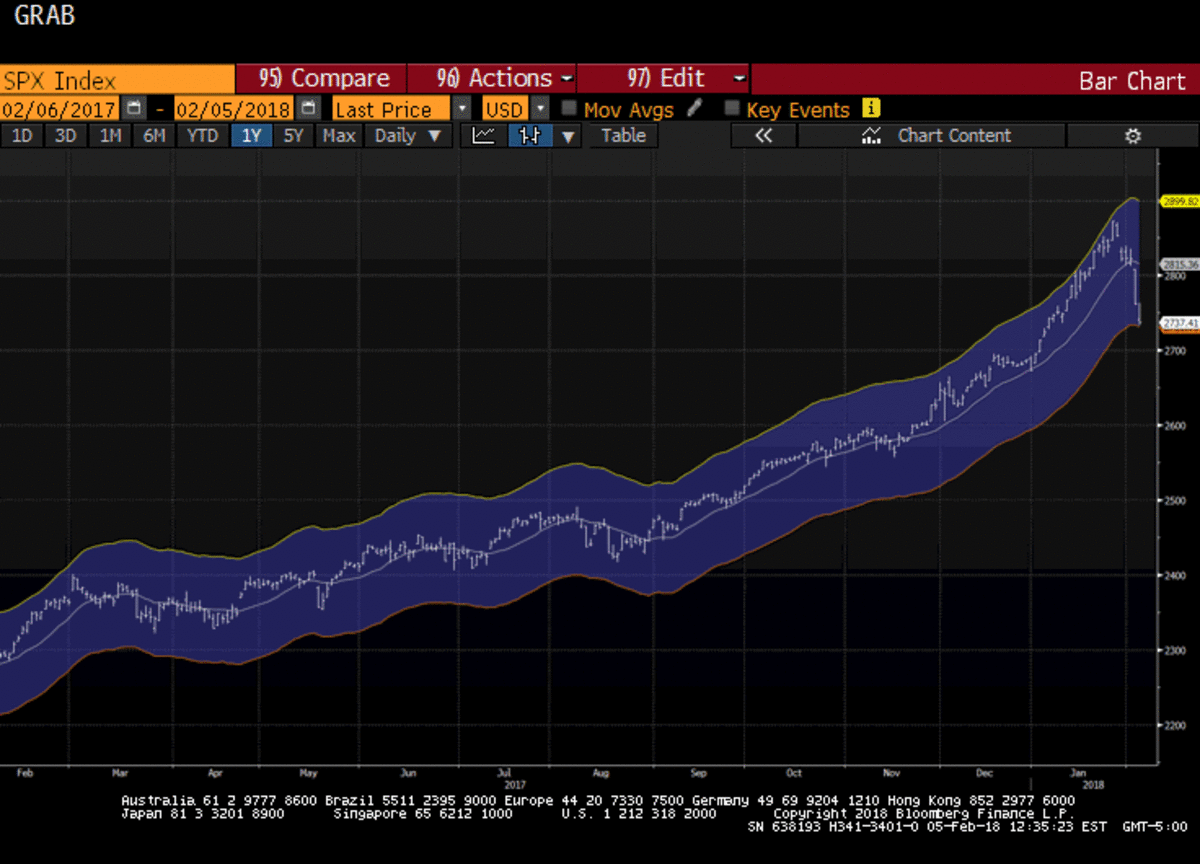The width and height of the screenshot is (1200, 864).
Task: Open chart settings gear icon
Action: point(1132,136)
